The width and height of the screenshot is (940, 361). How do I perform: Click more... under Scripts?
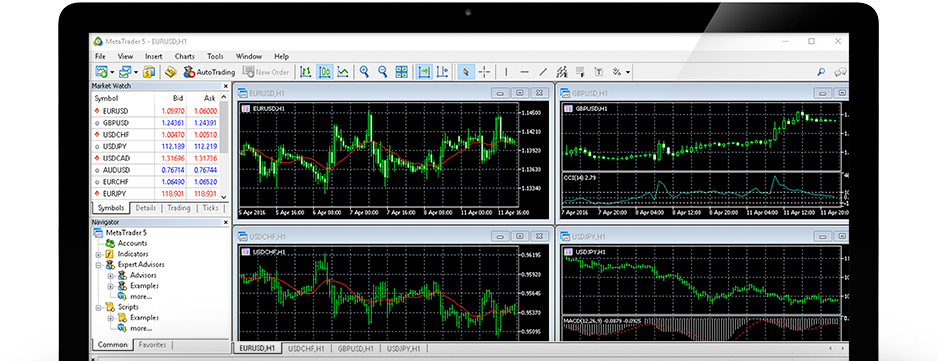141,328
